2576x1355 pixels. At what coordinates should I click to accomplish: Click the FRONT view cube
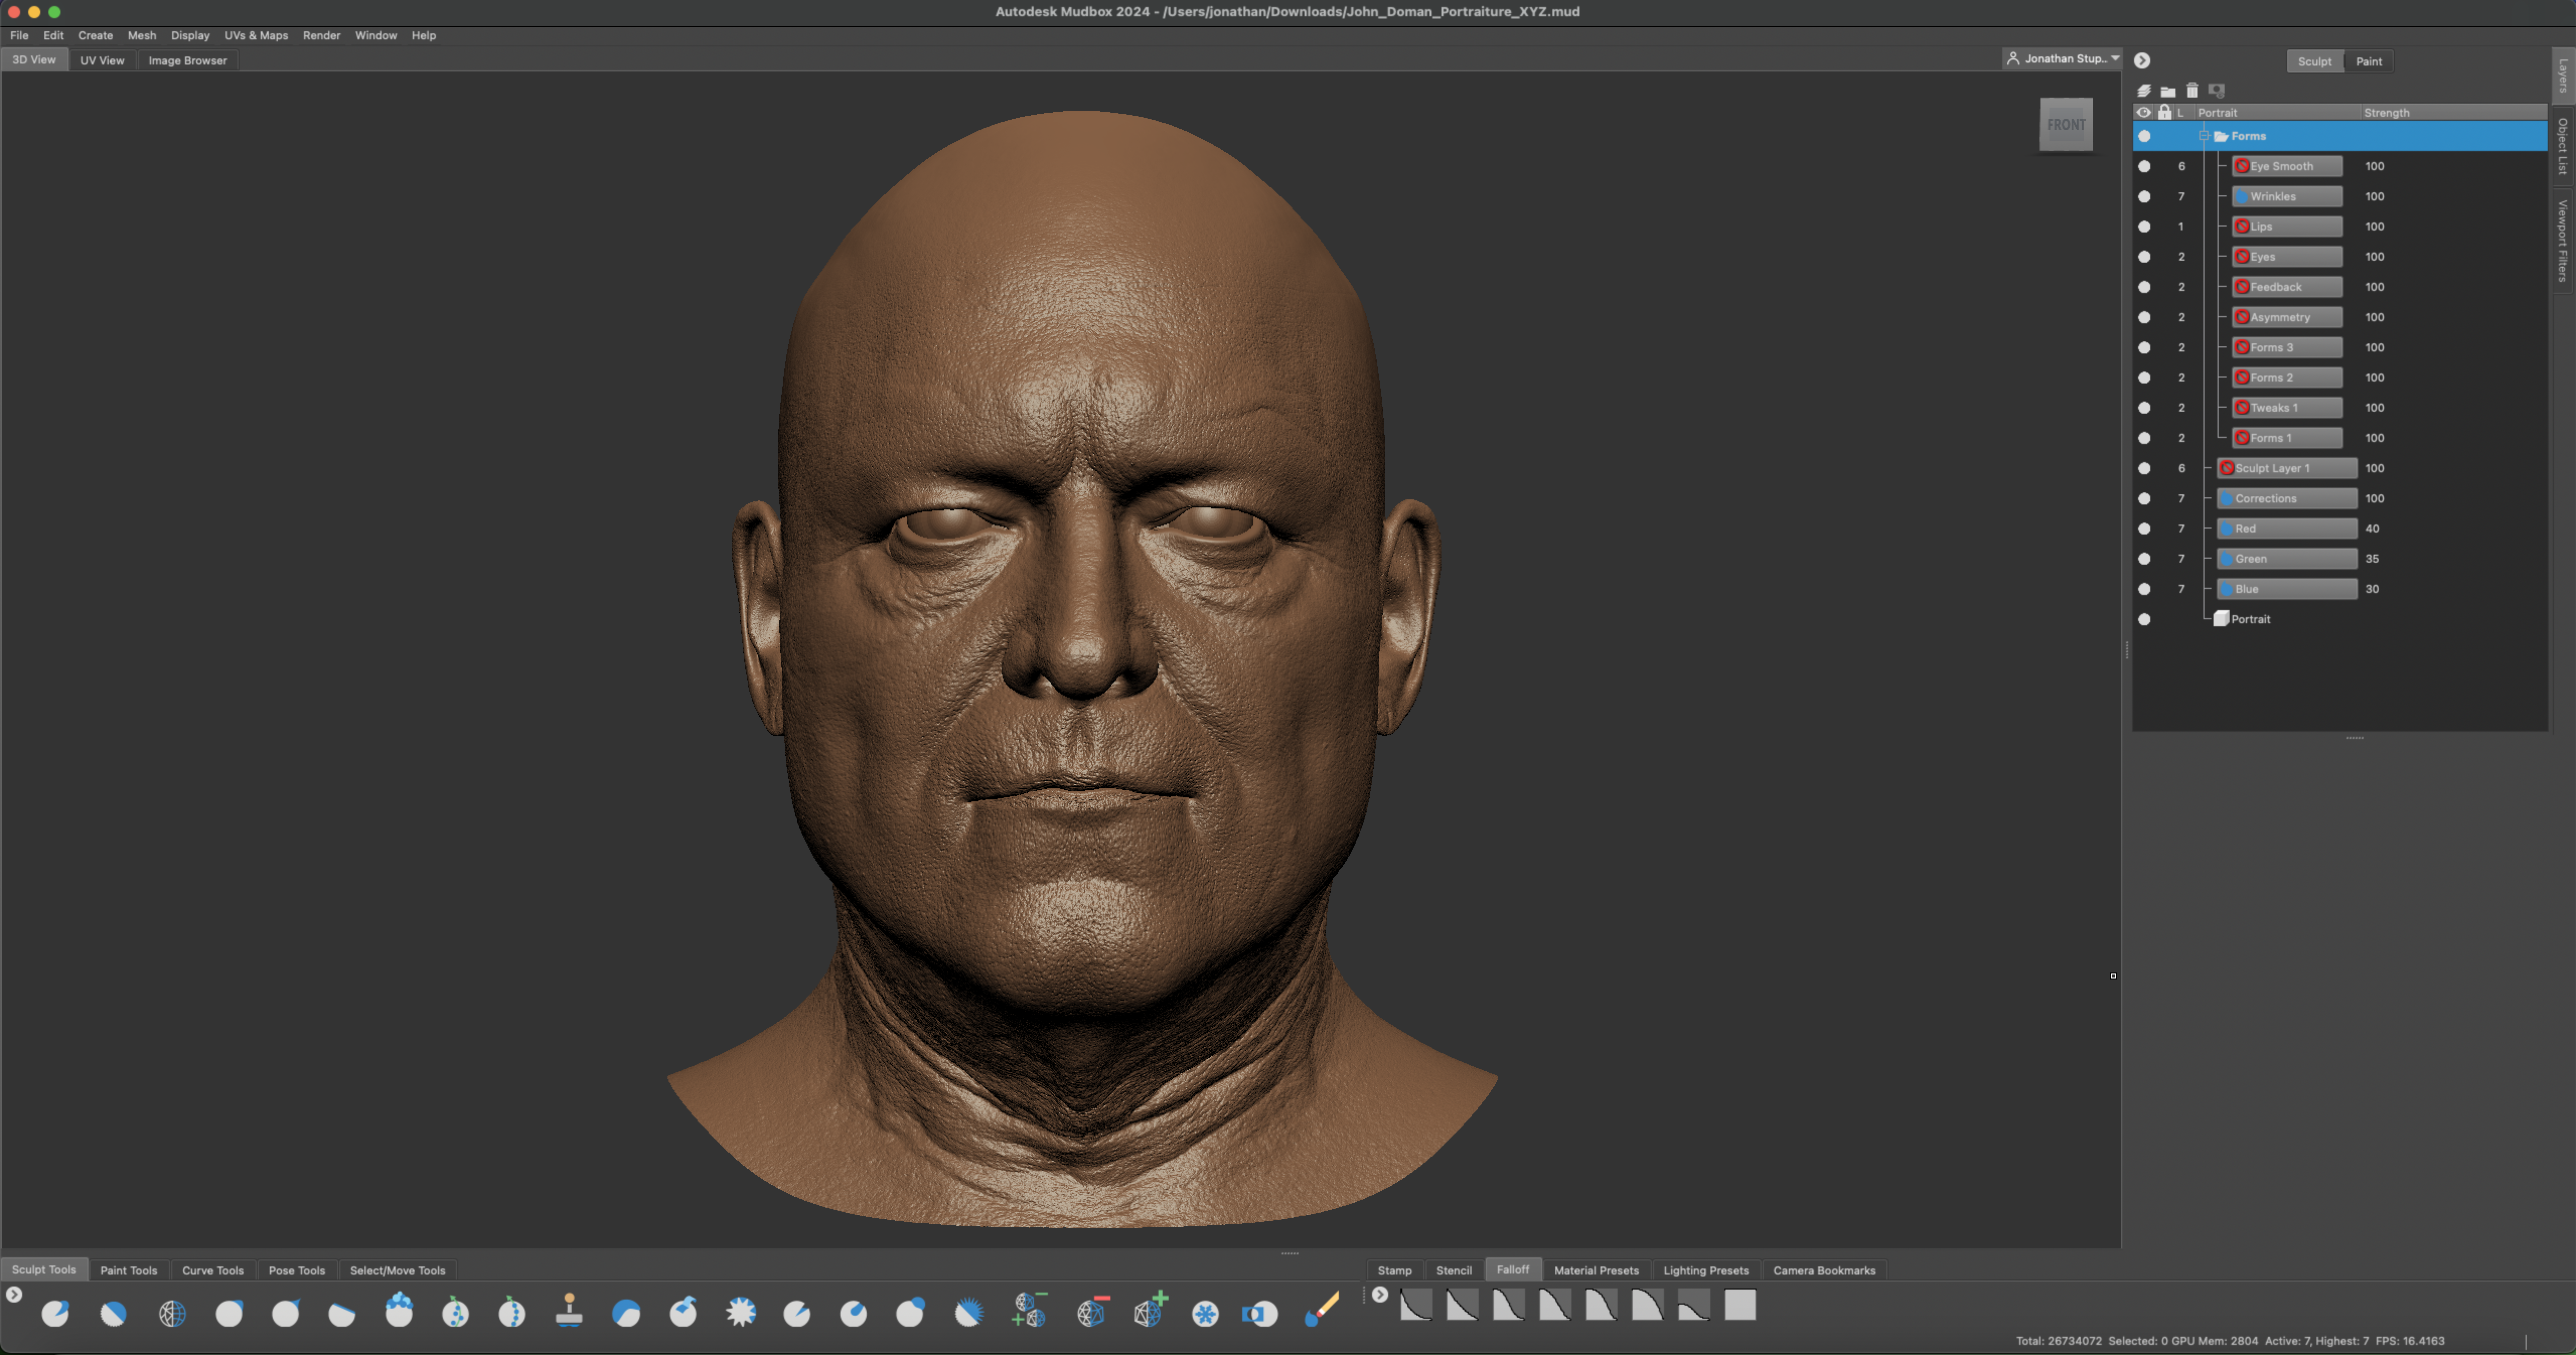pyautogui.click(x=2066, y=125)
